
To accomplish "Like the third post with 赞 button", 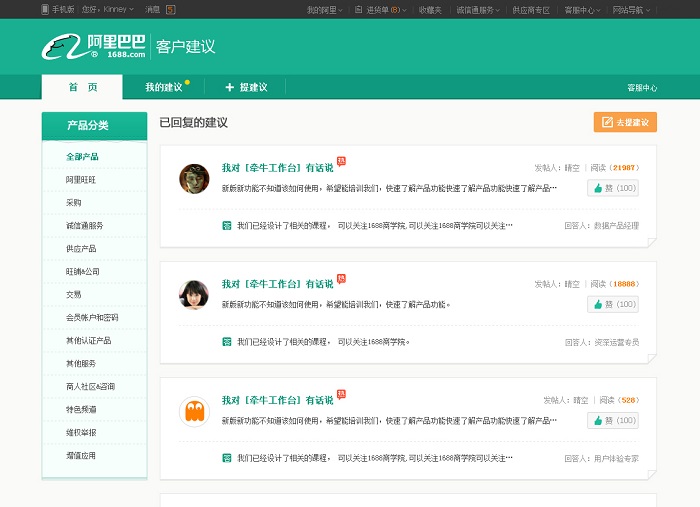I will coord(613,421).
